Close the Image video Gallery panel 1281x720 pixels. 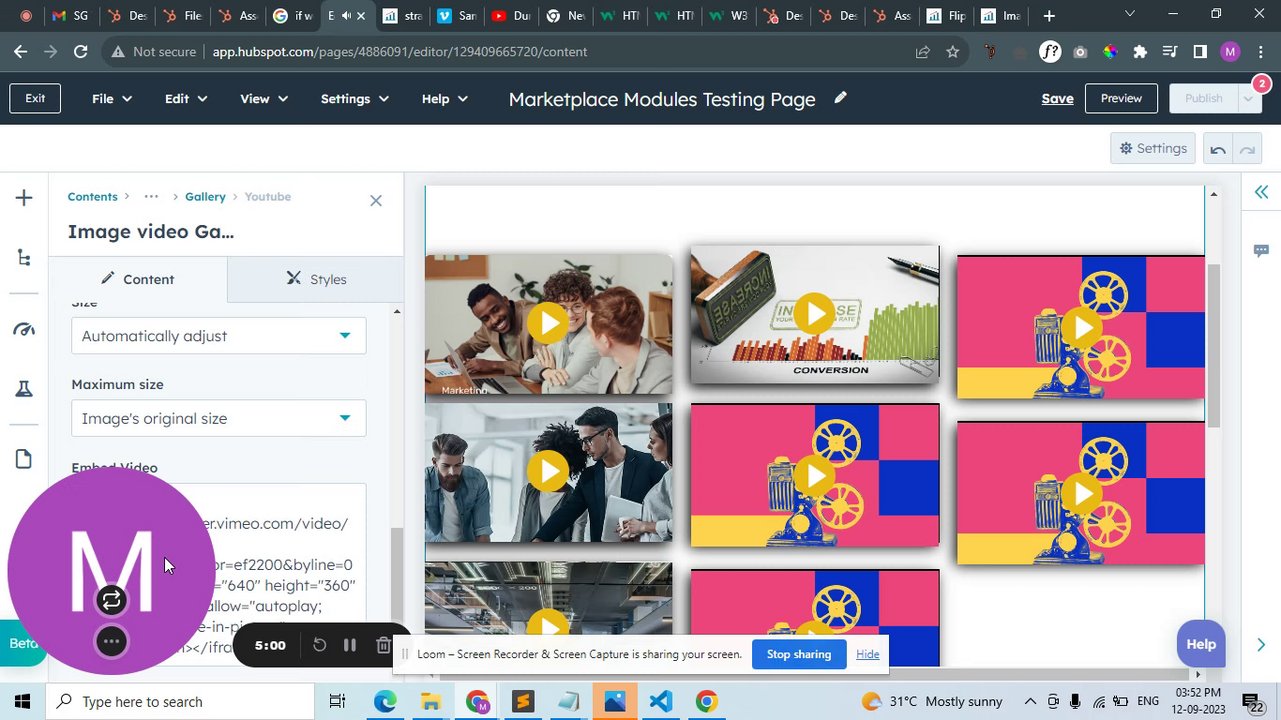coord(376,201)
